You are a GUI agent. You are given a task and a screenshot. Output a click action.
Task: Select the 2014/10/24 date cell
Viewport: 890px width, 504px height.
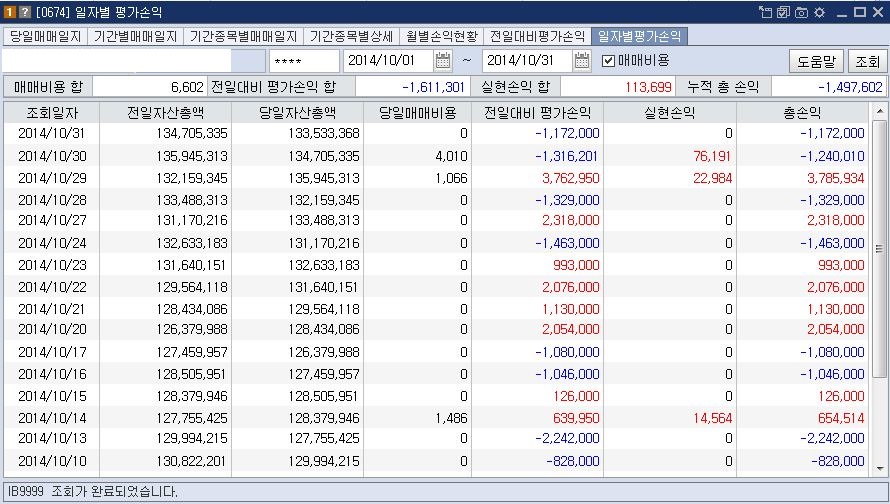tap(52, 243)
